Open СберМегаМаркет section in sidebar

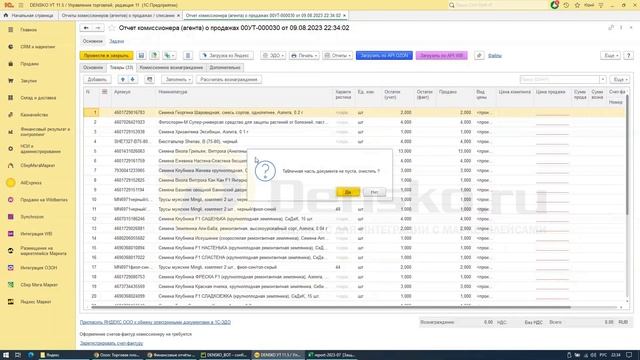pos(38,166)
